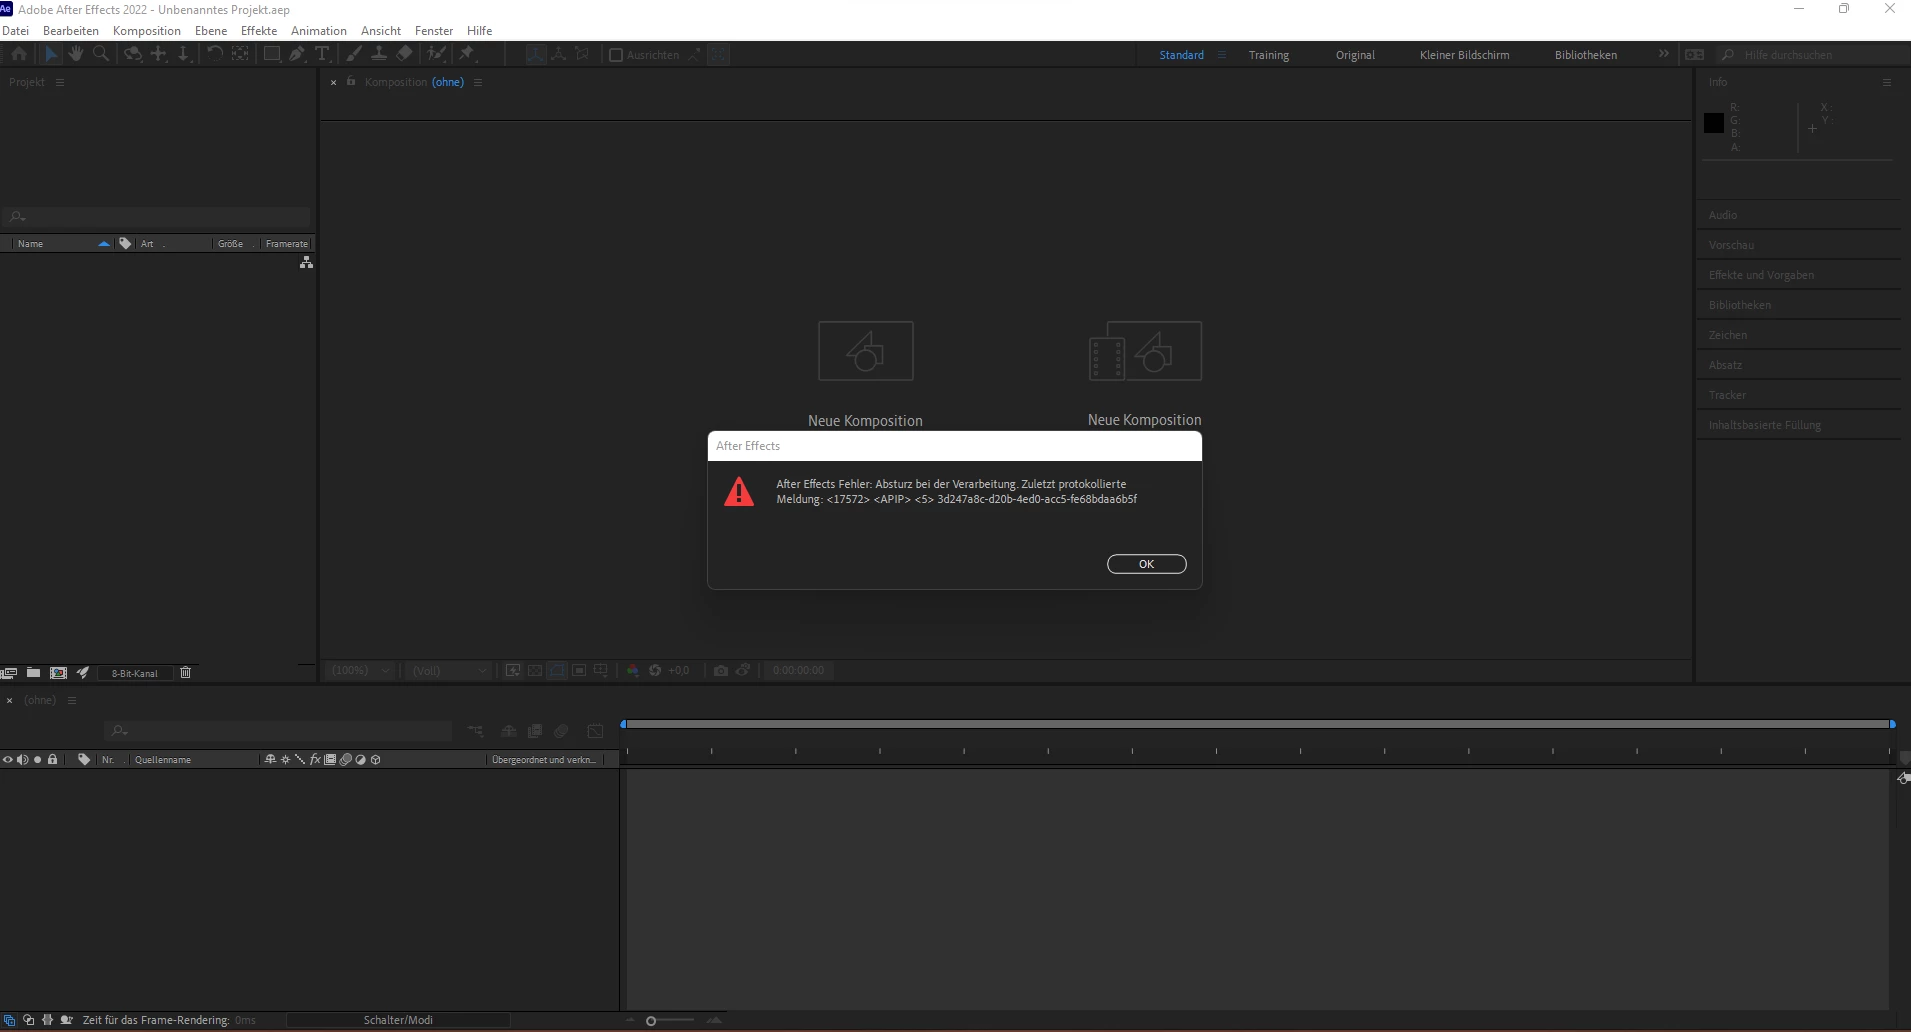1911x1032 pixels.
Task: Open the Datei menu
Action: [x=16, y=30]
